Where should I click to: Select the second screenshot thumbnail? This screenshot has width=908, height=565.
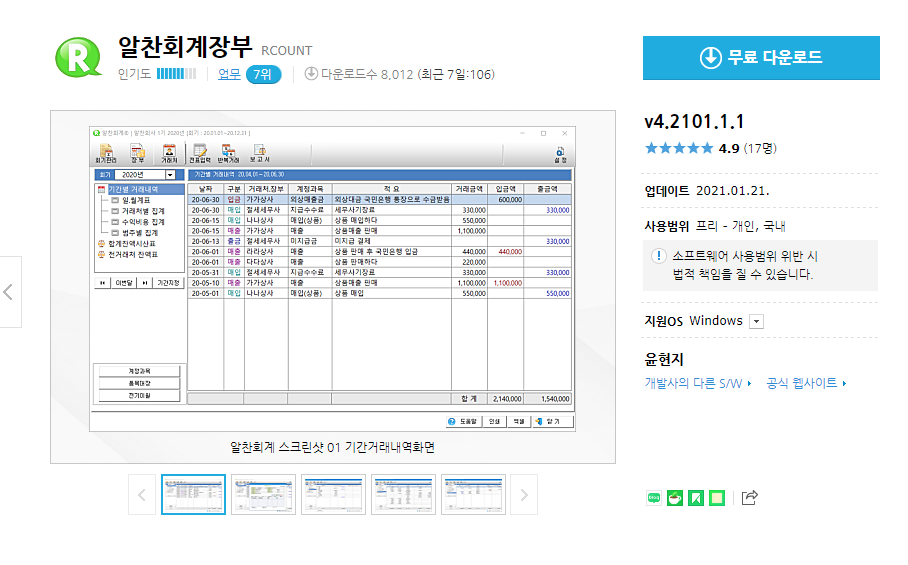(x=263, y=494)
